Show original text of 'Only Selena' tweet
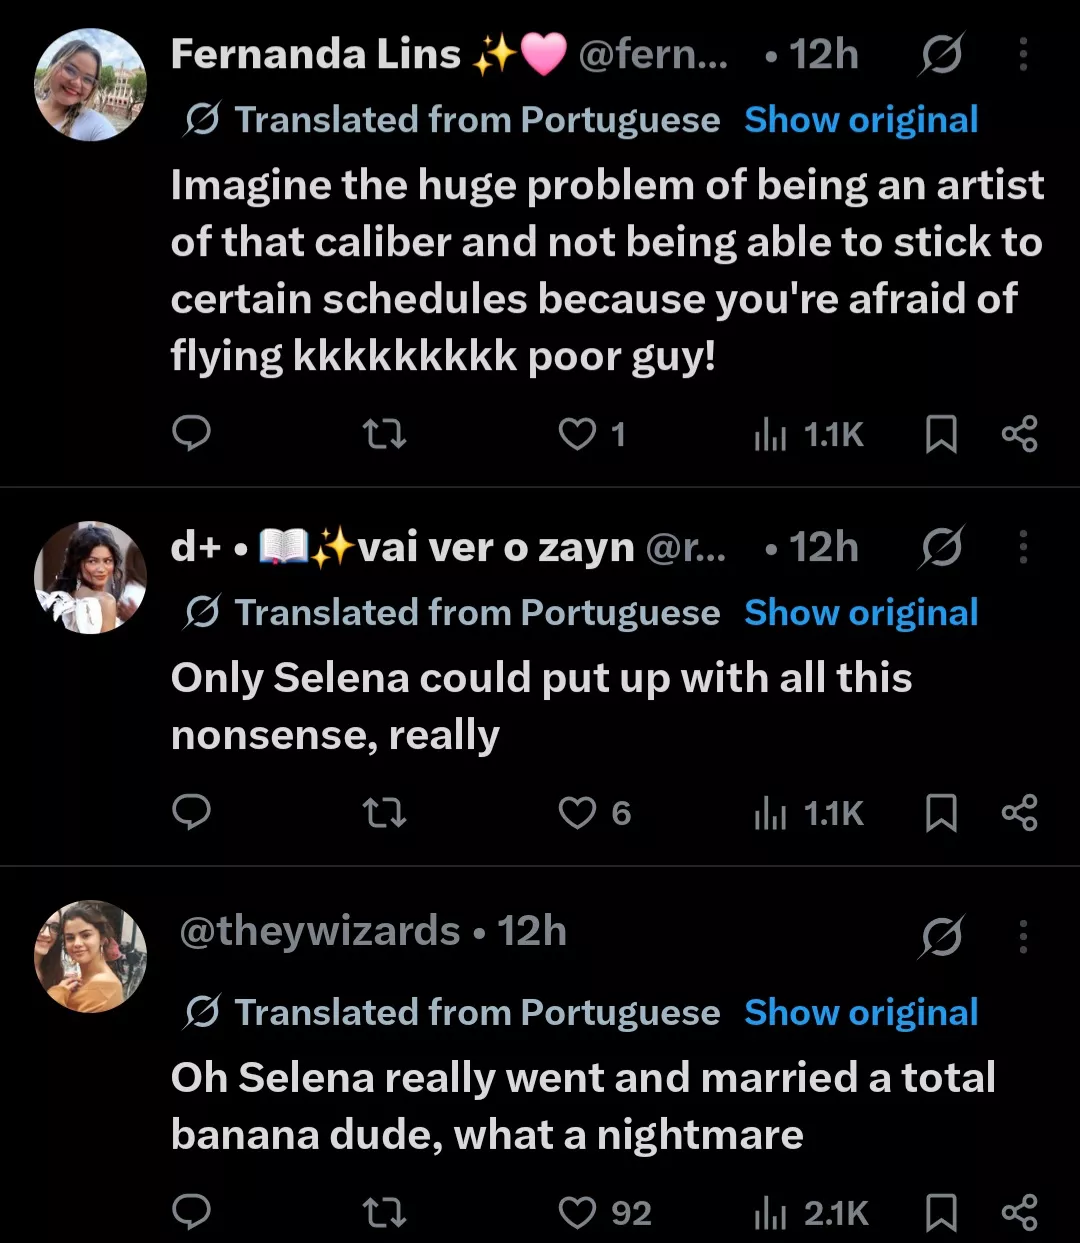The height and width of the screenshot is (1243, 1080). coord(861,613)
